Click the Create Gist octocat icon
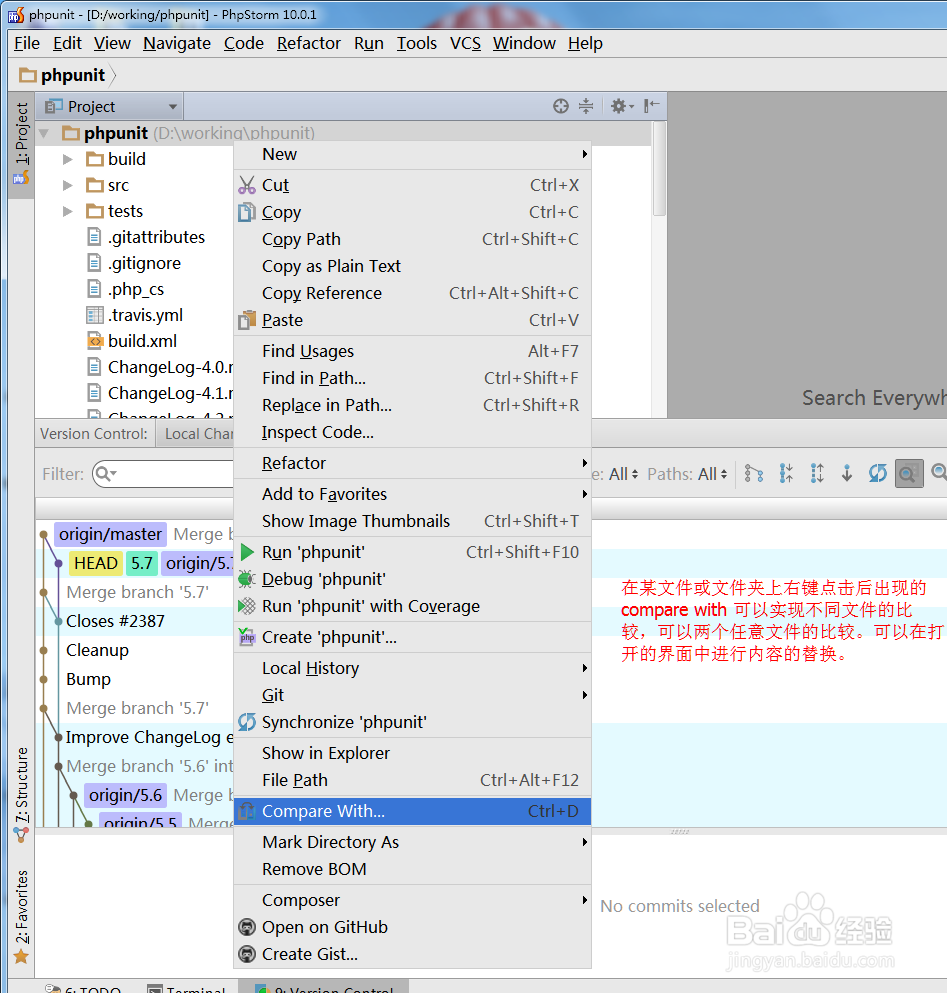 pos(247,954)
